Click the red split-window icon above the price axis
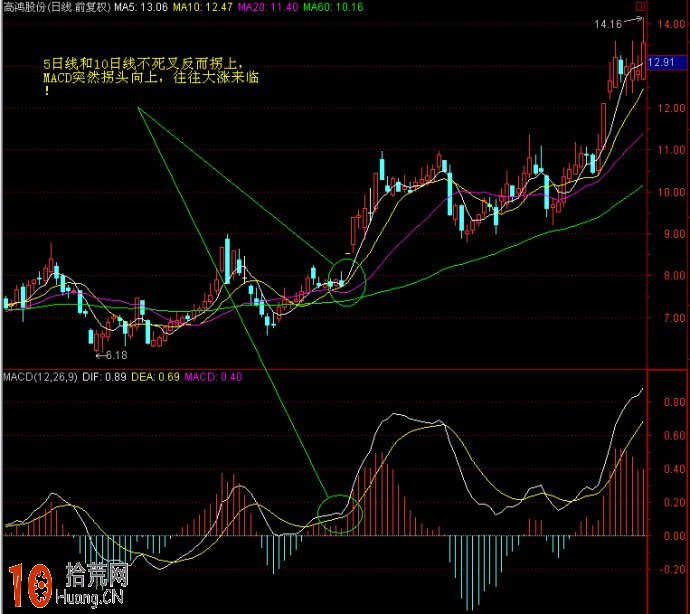Image resolution: width=690 pixels, height=614 pixels. (641, 6)
